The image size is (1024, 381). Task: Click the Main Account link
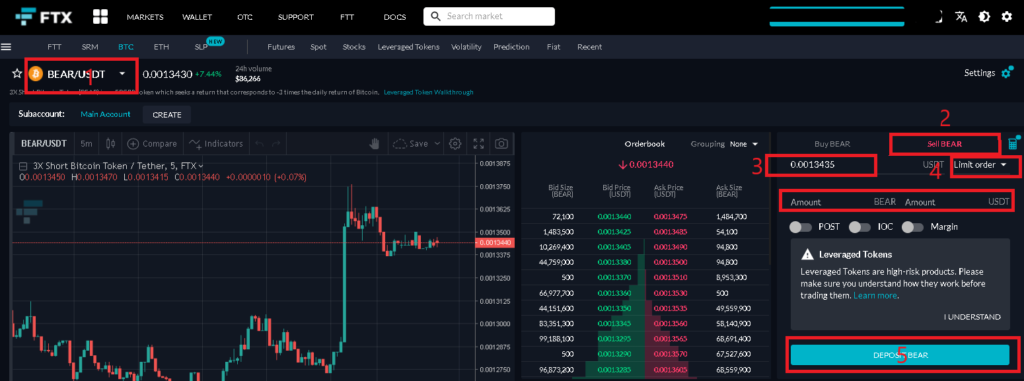click(105, 114)
